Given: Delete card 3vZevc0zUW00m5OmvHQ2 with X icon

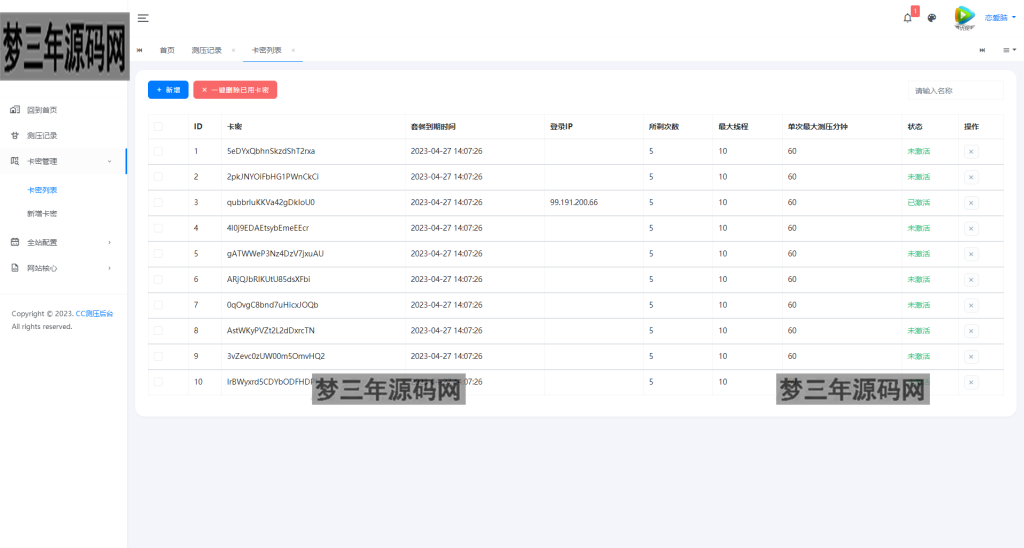Looking at the screenshot, I should [x=971, y=357].
